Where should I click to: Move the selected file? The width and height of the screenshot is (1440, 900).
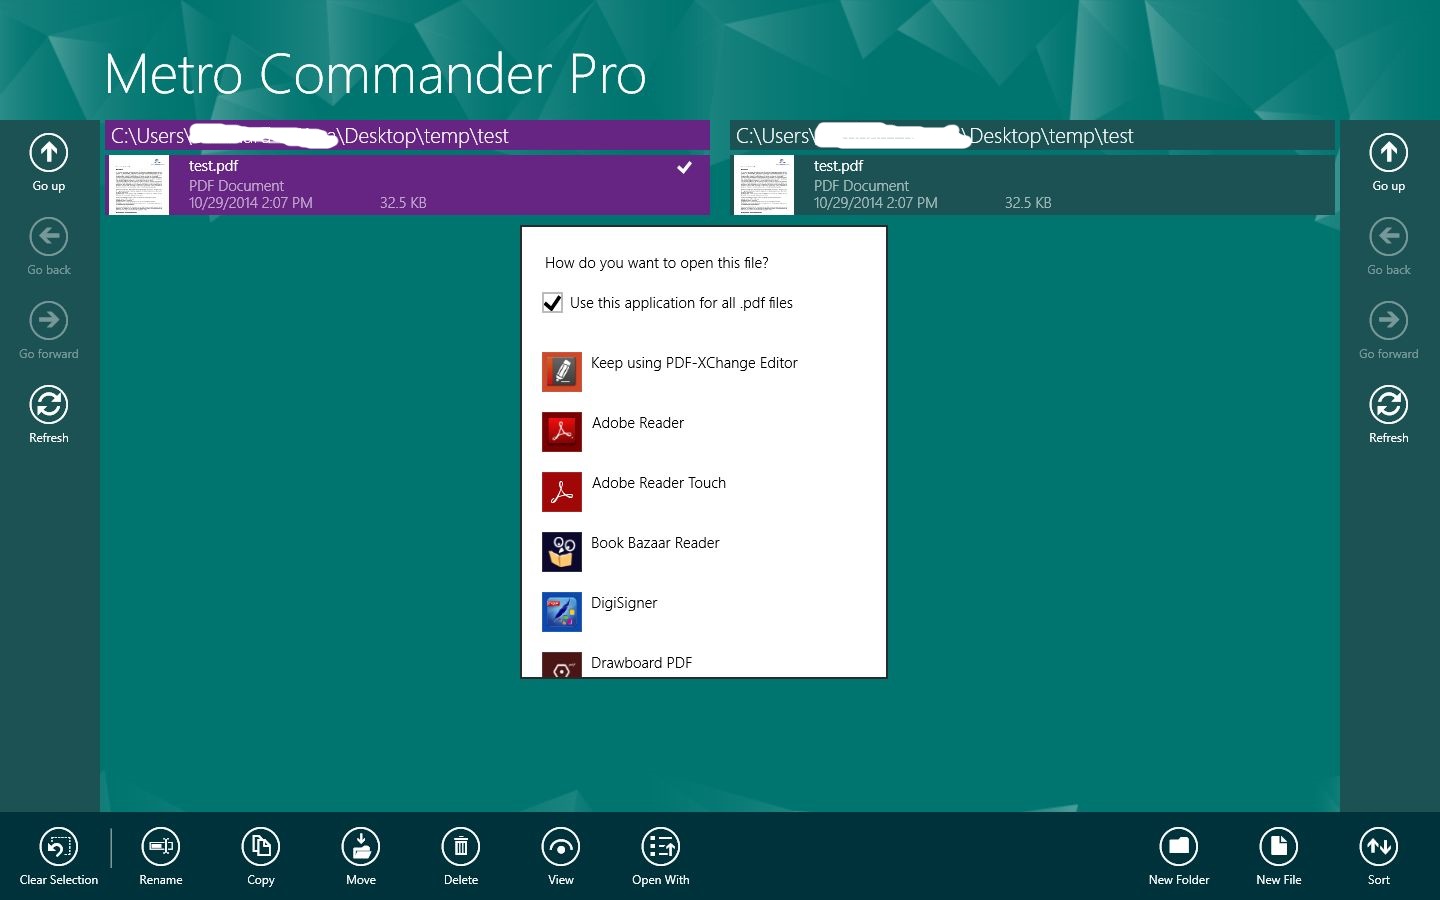coord(361,847)
